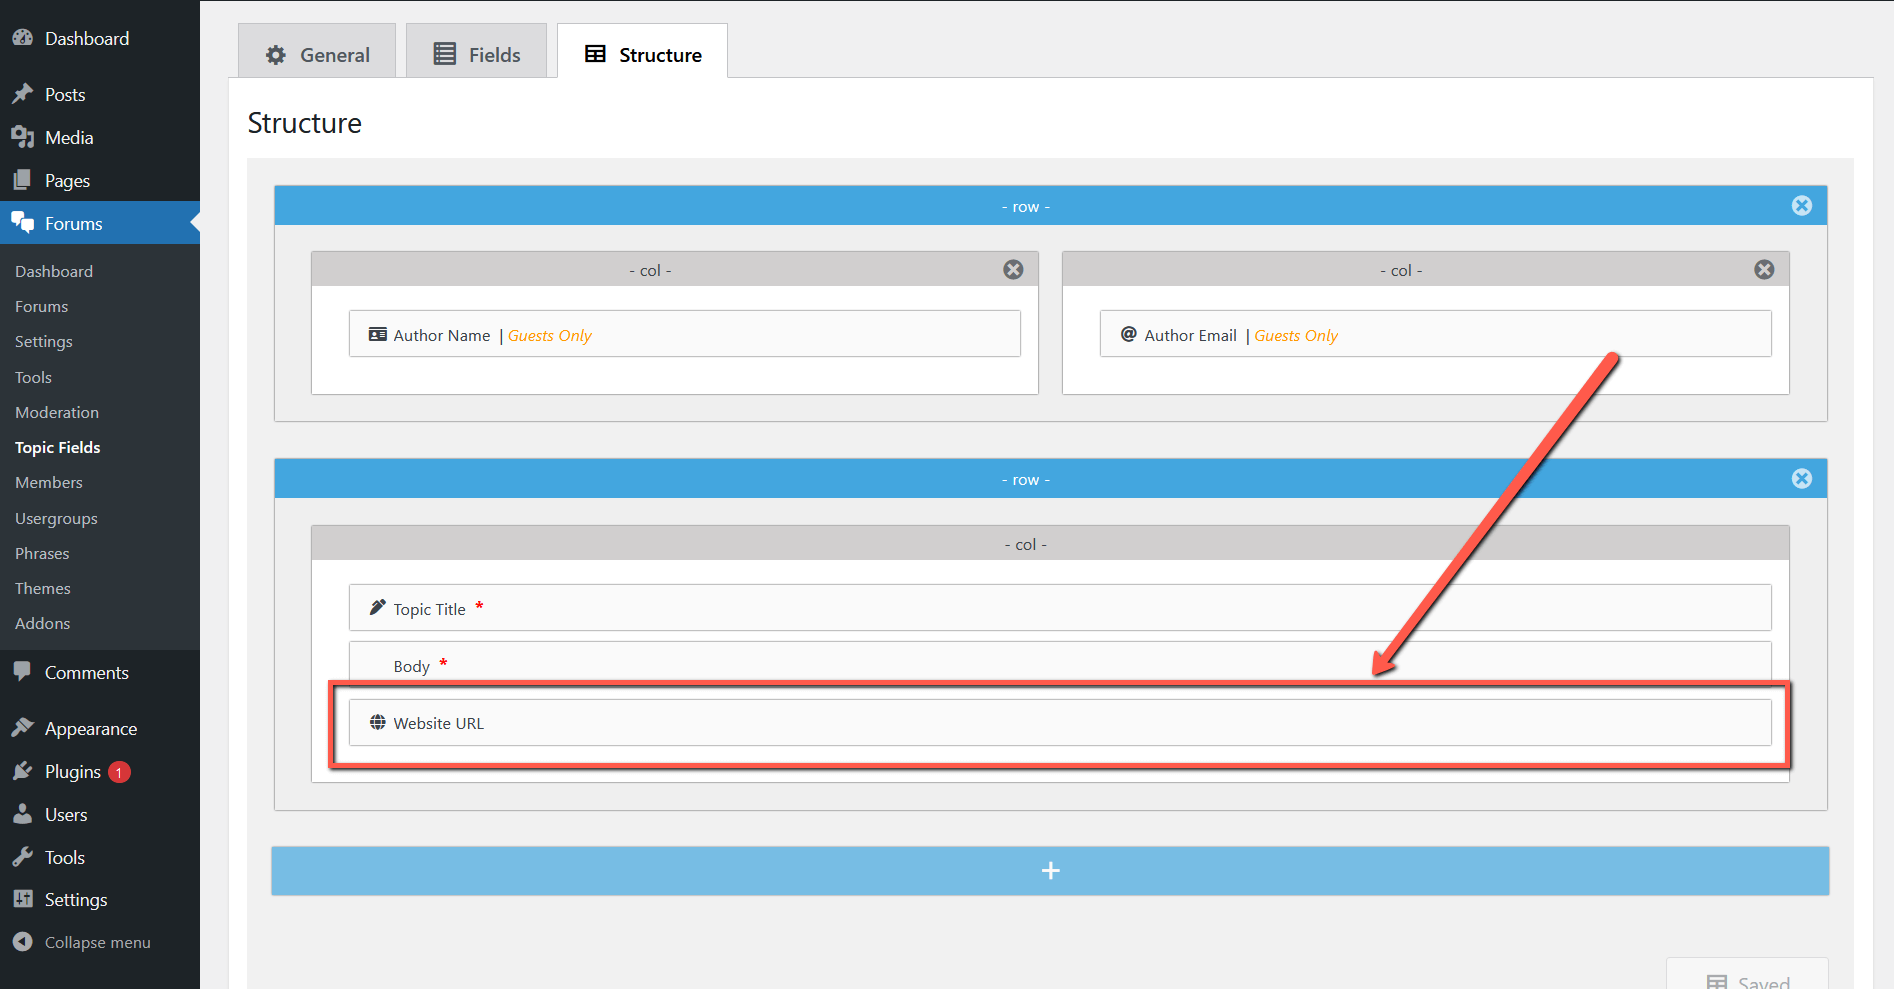Open Moderation in the Forums submenu
1894x989 pixels.
point(57,412)
